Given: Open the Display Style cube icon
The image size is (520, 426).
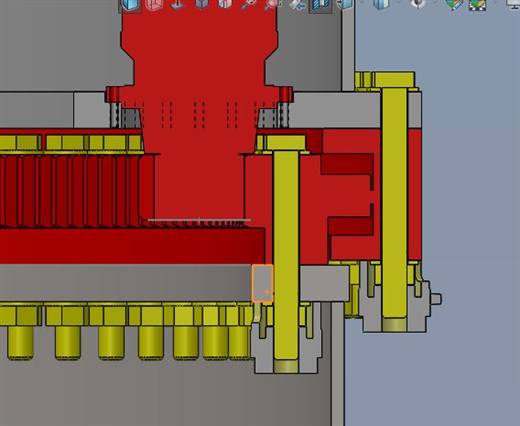Looking at the screenshot, I should coord(381,4).
